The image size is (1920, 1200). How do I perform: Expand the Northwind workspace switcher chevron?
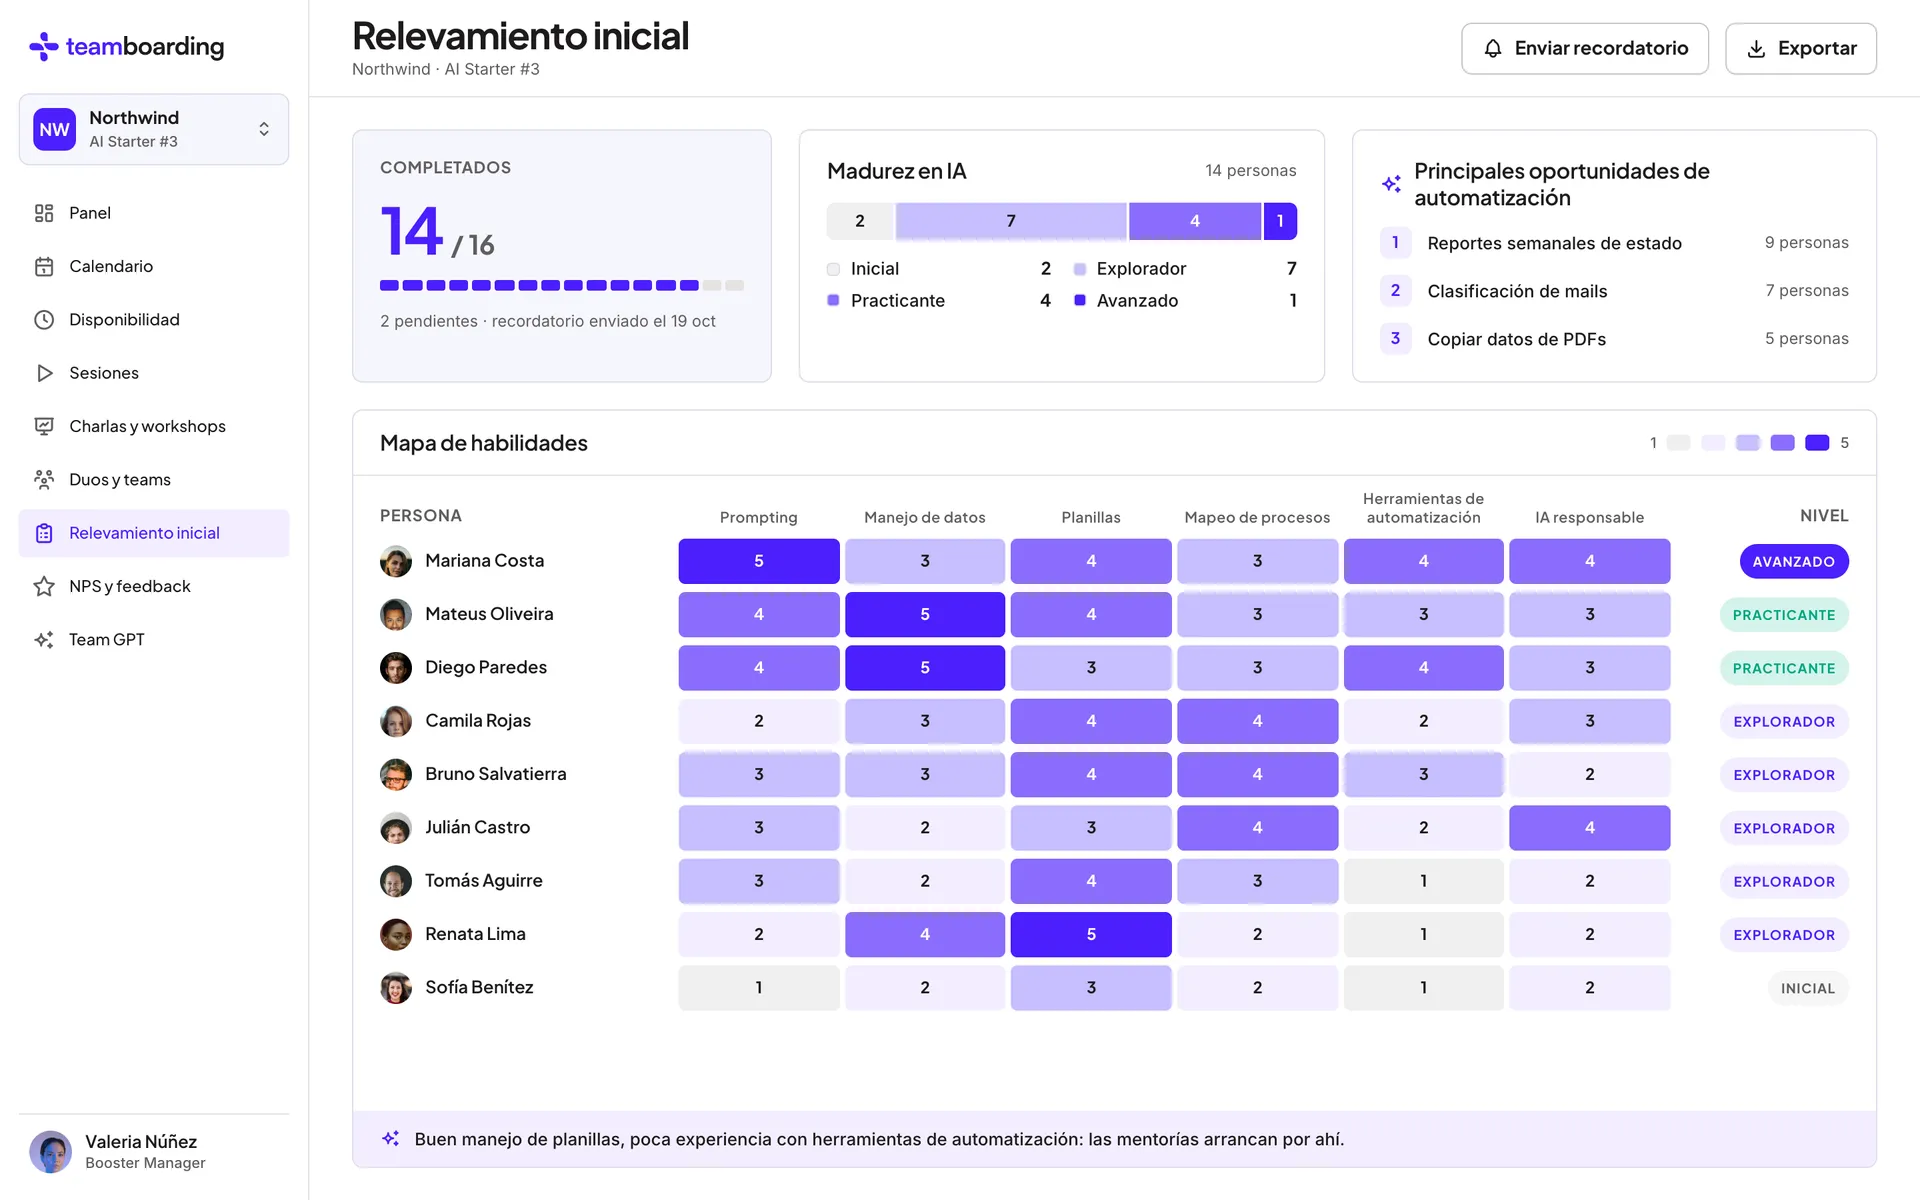(264, 129)
